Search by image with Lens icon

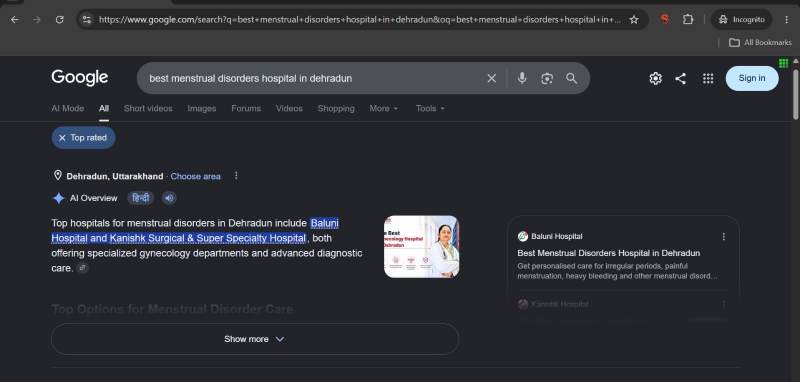tap(547, 79)
